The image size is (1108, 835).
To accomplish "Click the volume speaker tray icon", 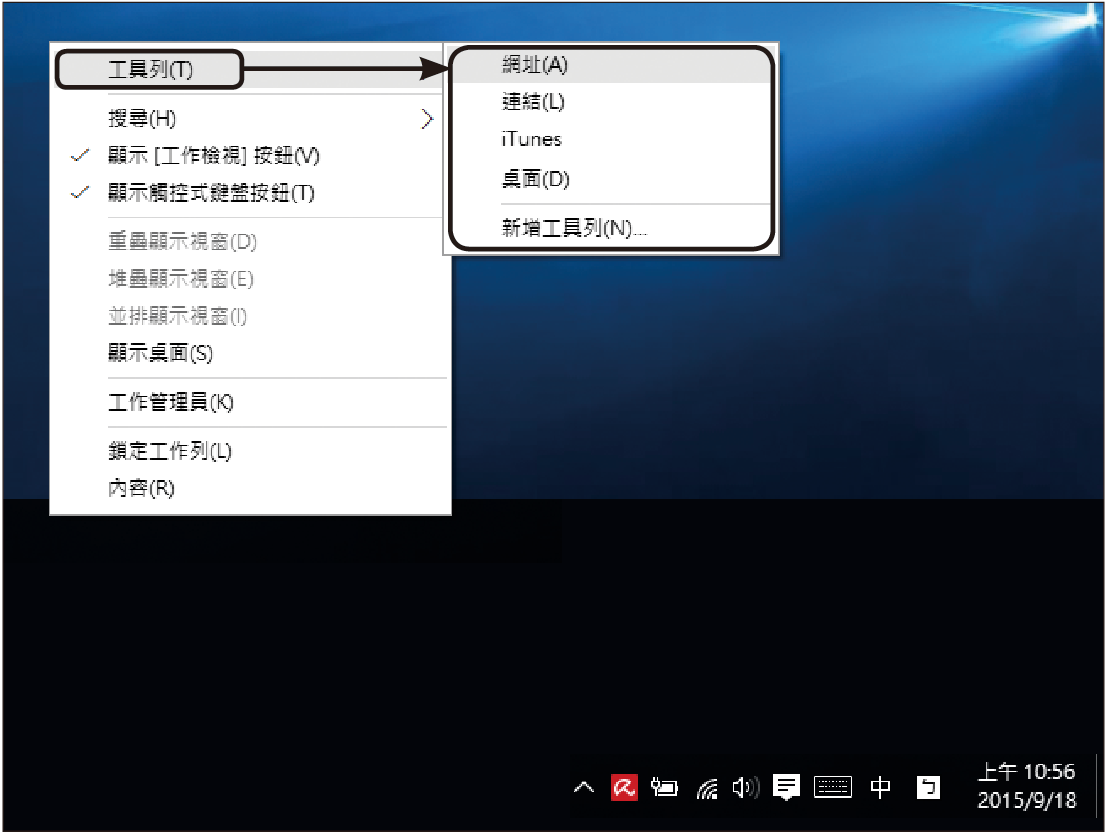I will click(745, 787).
